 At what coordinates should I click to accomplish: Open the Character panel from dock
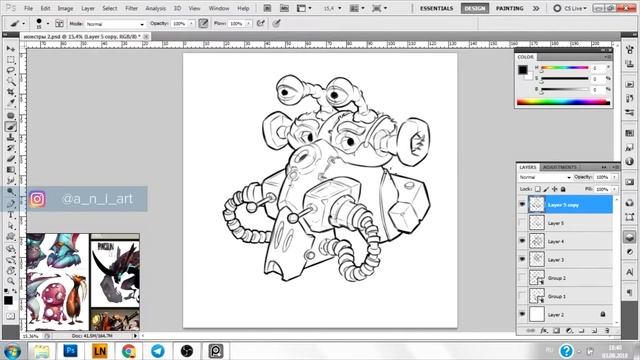pos(629,271)
